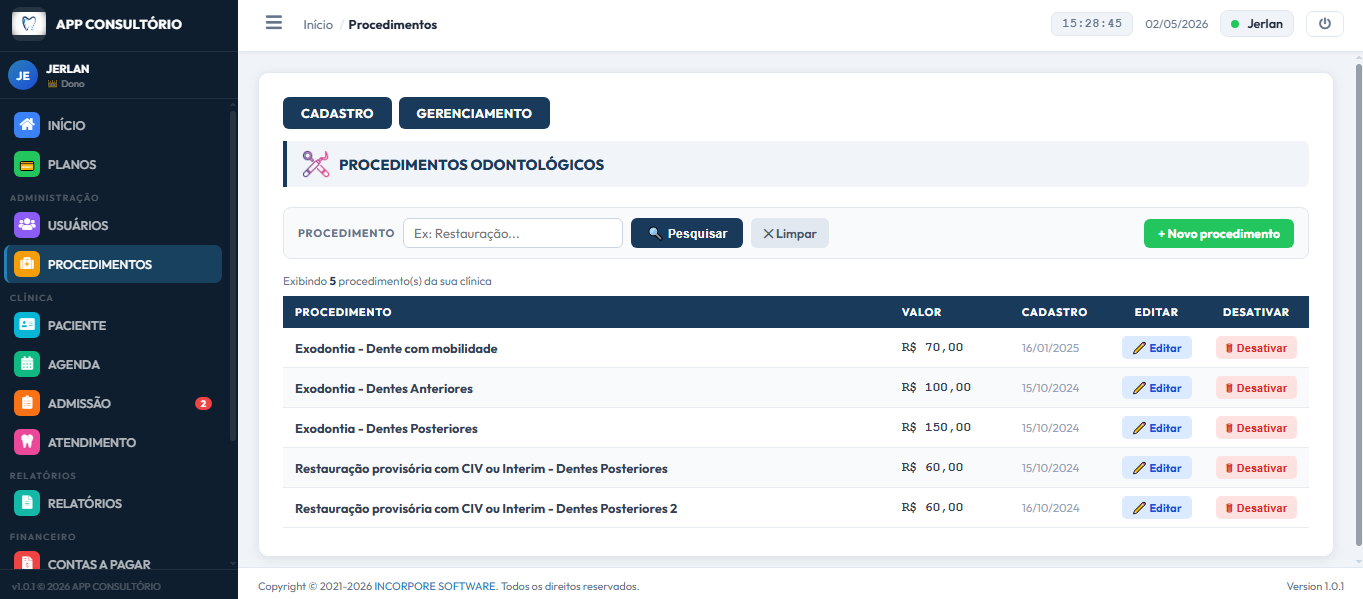Deactivate Exodontia - Dentes Anteriores
This screenshot has width=1363, height=599.
(1256, 388)
